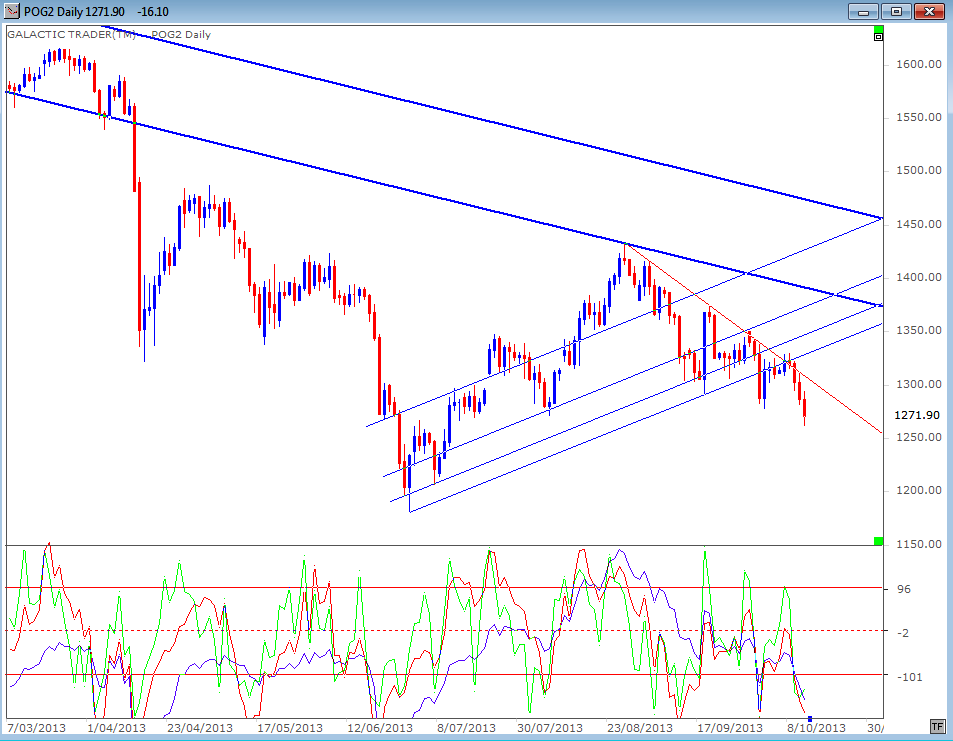Click the 17/09/2013 date label
The width and height of the screenshot is (953, 741).
pyautogui.click(x=730, y=728)
